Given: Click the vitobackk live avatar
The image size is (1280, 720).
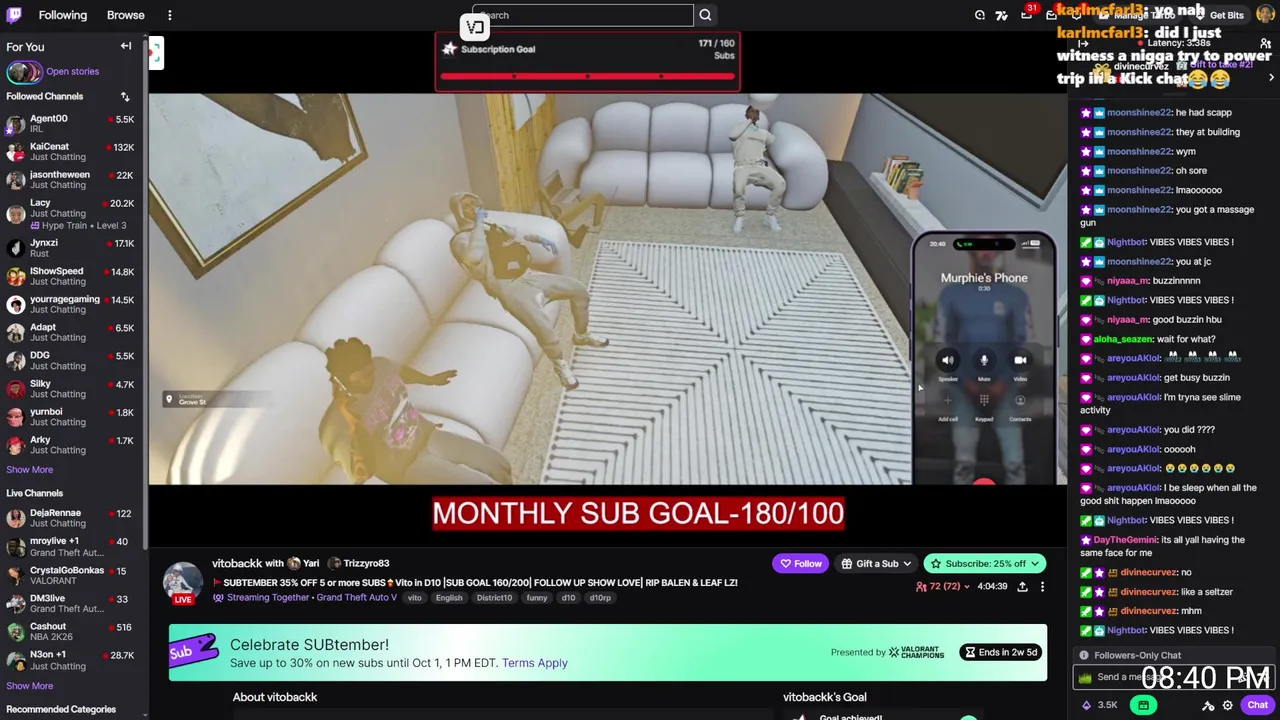Looking at the screenshot, I should coord(183,583).
